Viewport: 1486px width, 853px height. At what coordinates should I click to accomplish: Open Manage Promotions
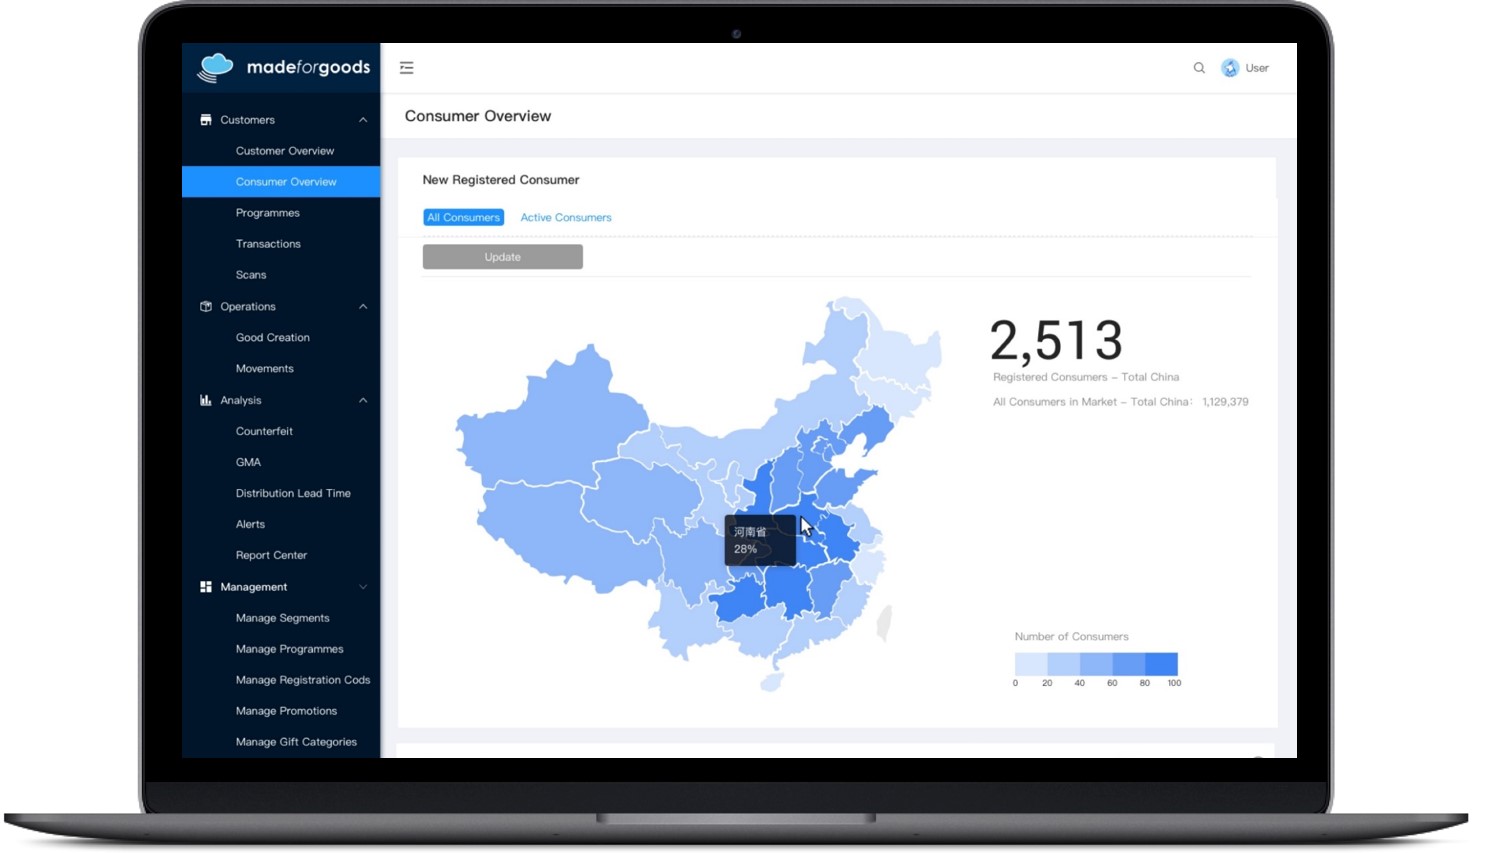click(286, 711)
